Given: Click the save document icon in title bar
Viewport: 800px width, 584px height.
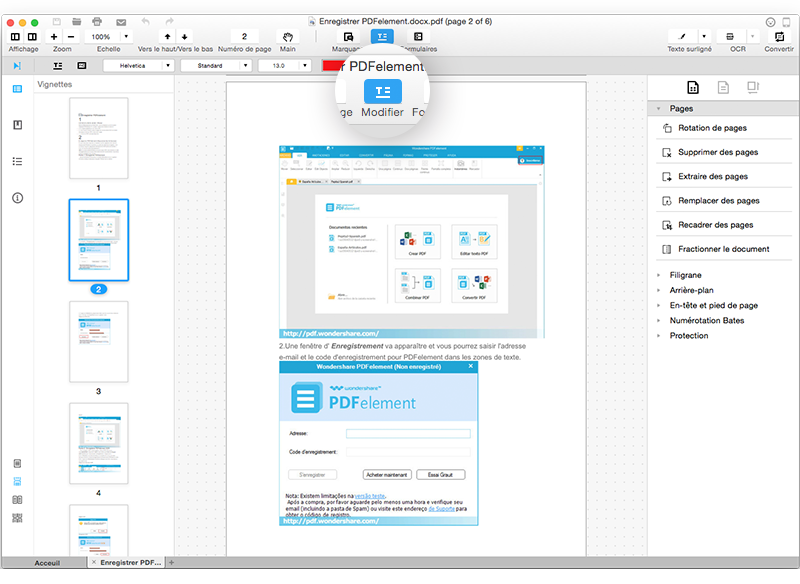Looking at the screenshot, I should (x=57, y=21).
